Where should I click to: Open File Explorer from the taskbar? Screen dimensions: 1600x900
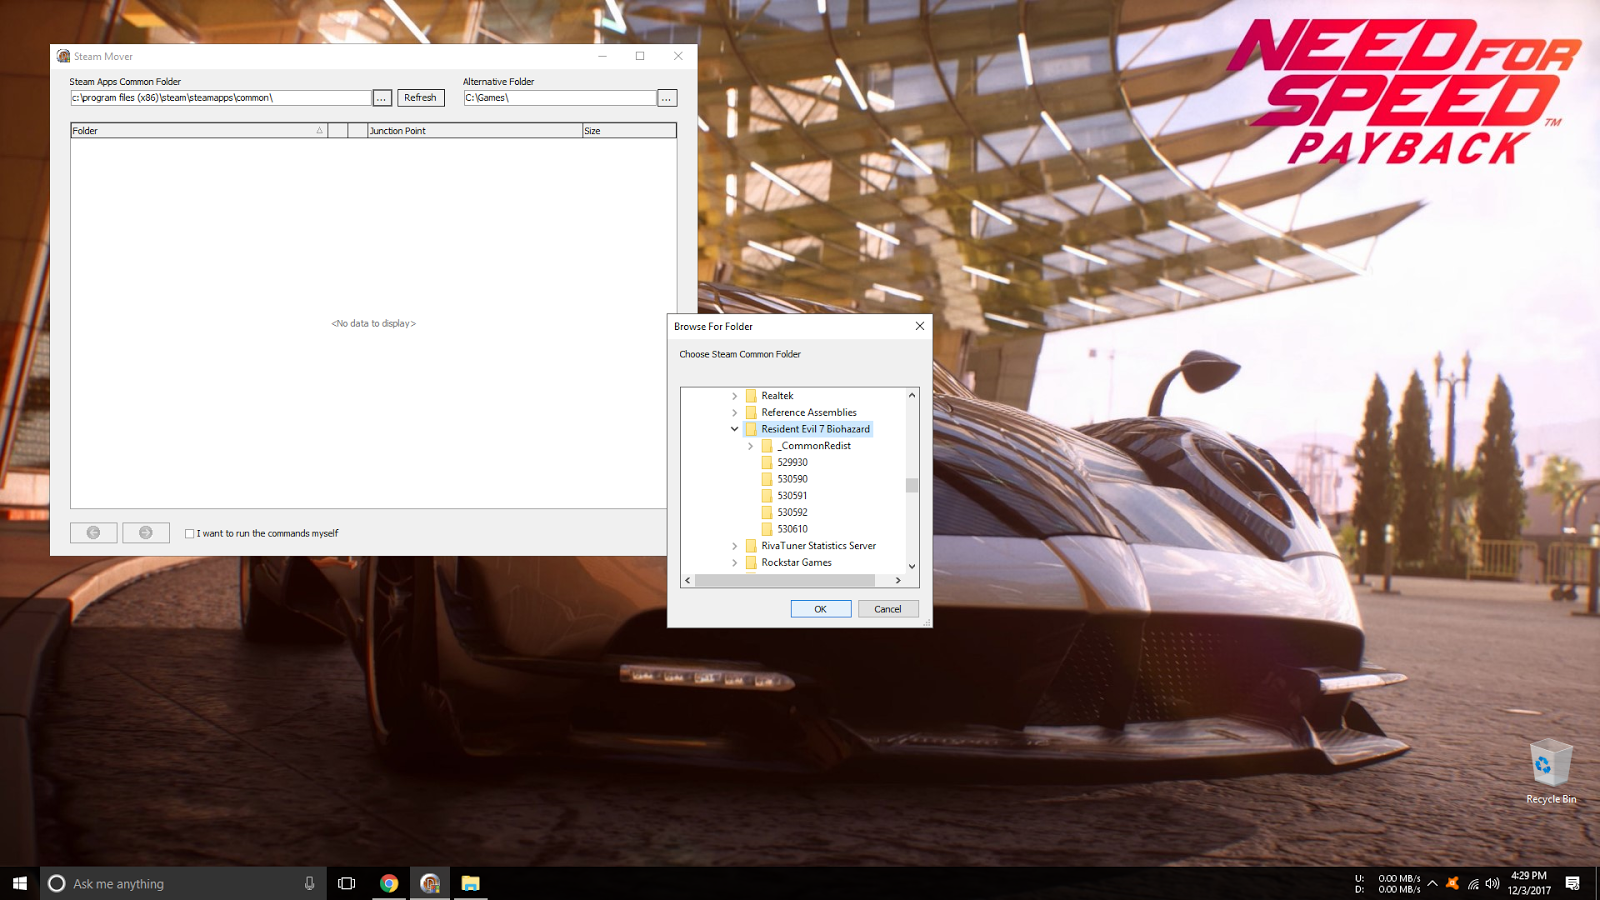[x=470, y=883]
